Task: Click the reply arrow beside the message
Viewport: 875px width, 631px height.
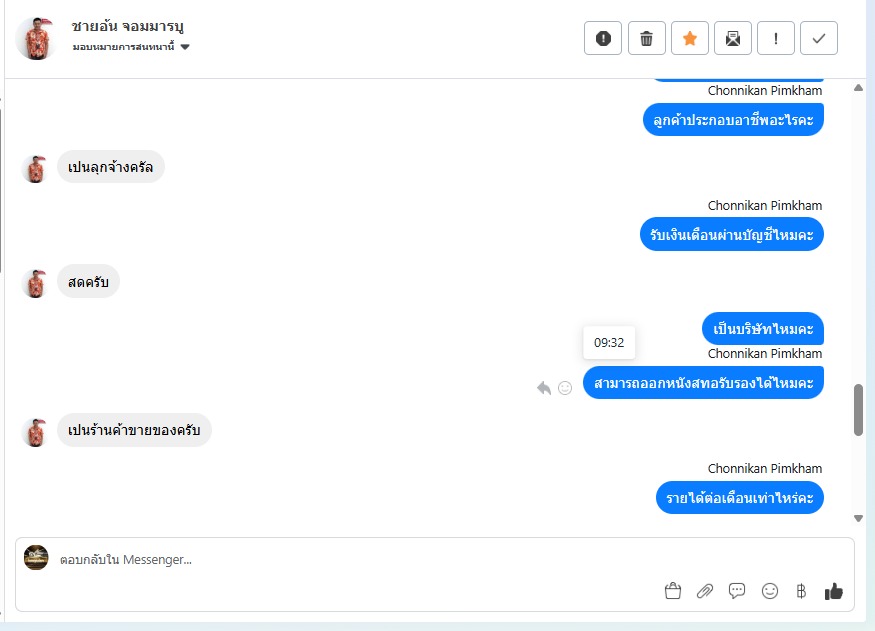Action: [x=544, y=388]
